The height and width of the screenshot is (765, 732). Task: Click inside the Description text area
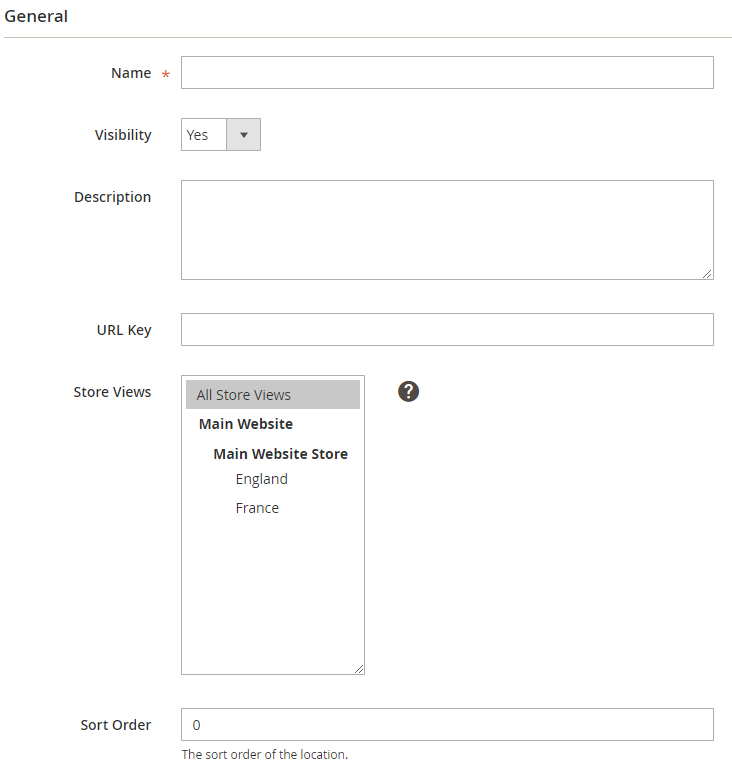[x=447, y=230]
